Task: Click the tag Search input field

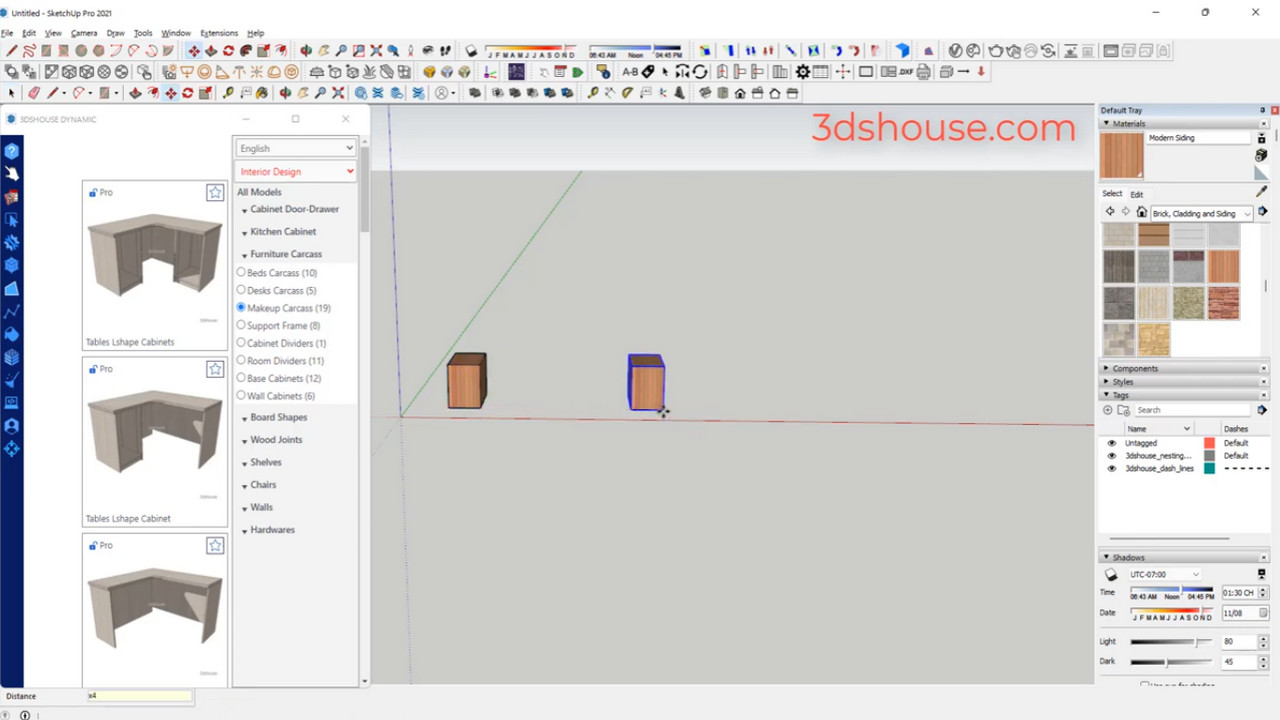Action: pyautogui.click(x=1193, y=410)
